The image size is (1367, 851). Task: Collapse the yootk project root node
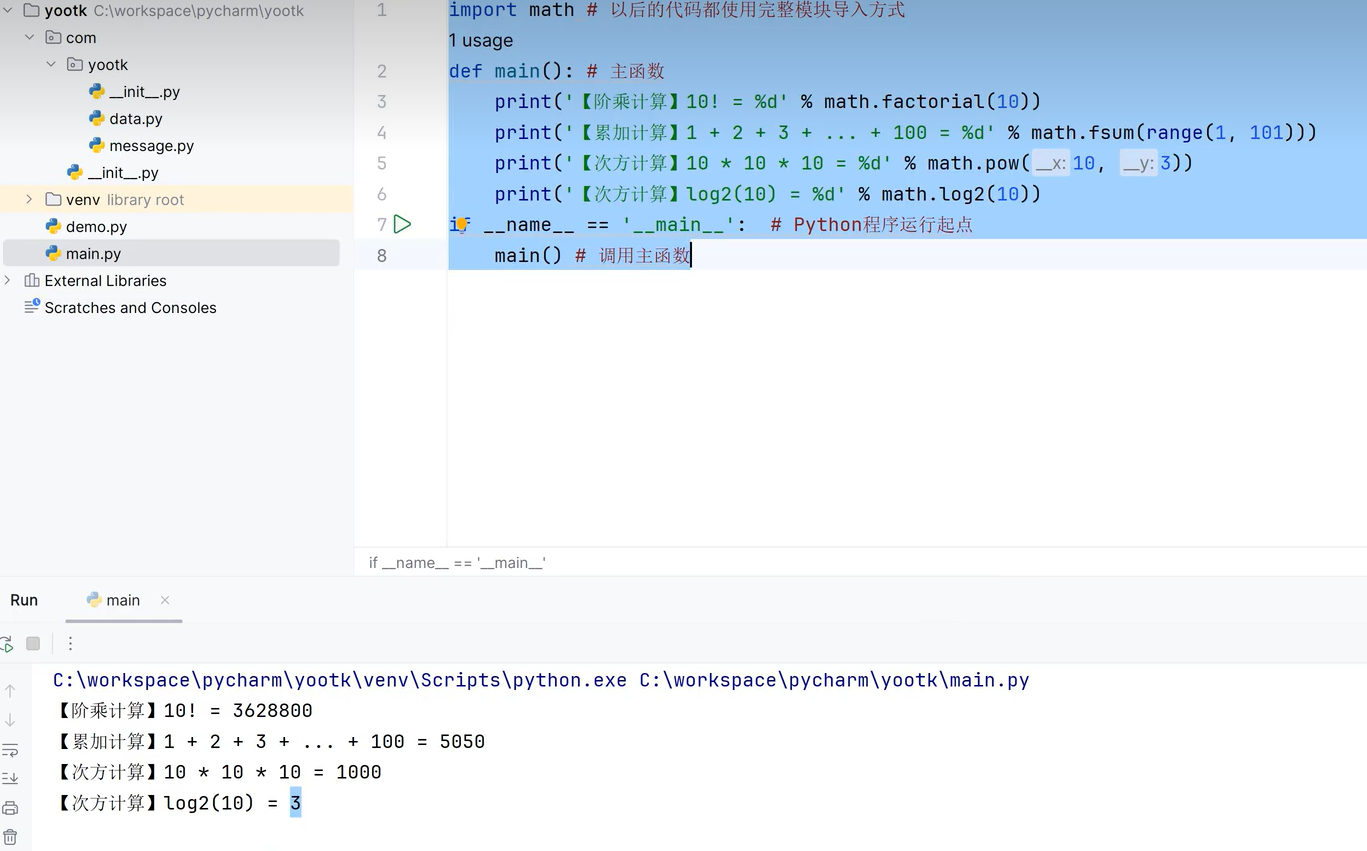coord(8,11)
